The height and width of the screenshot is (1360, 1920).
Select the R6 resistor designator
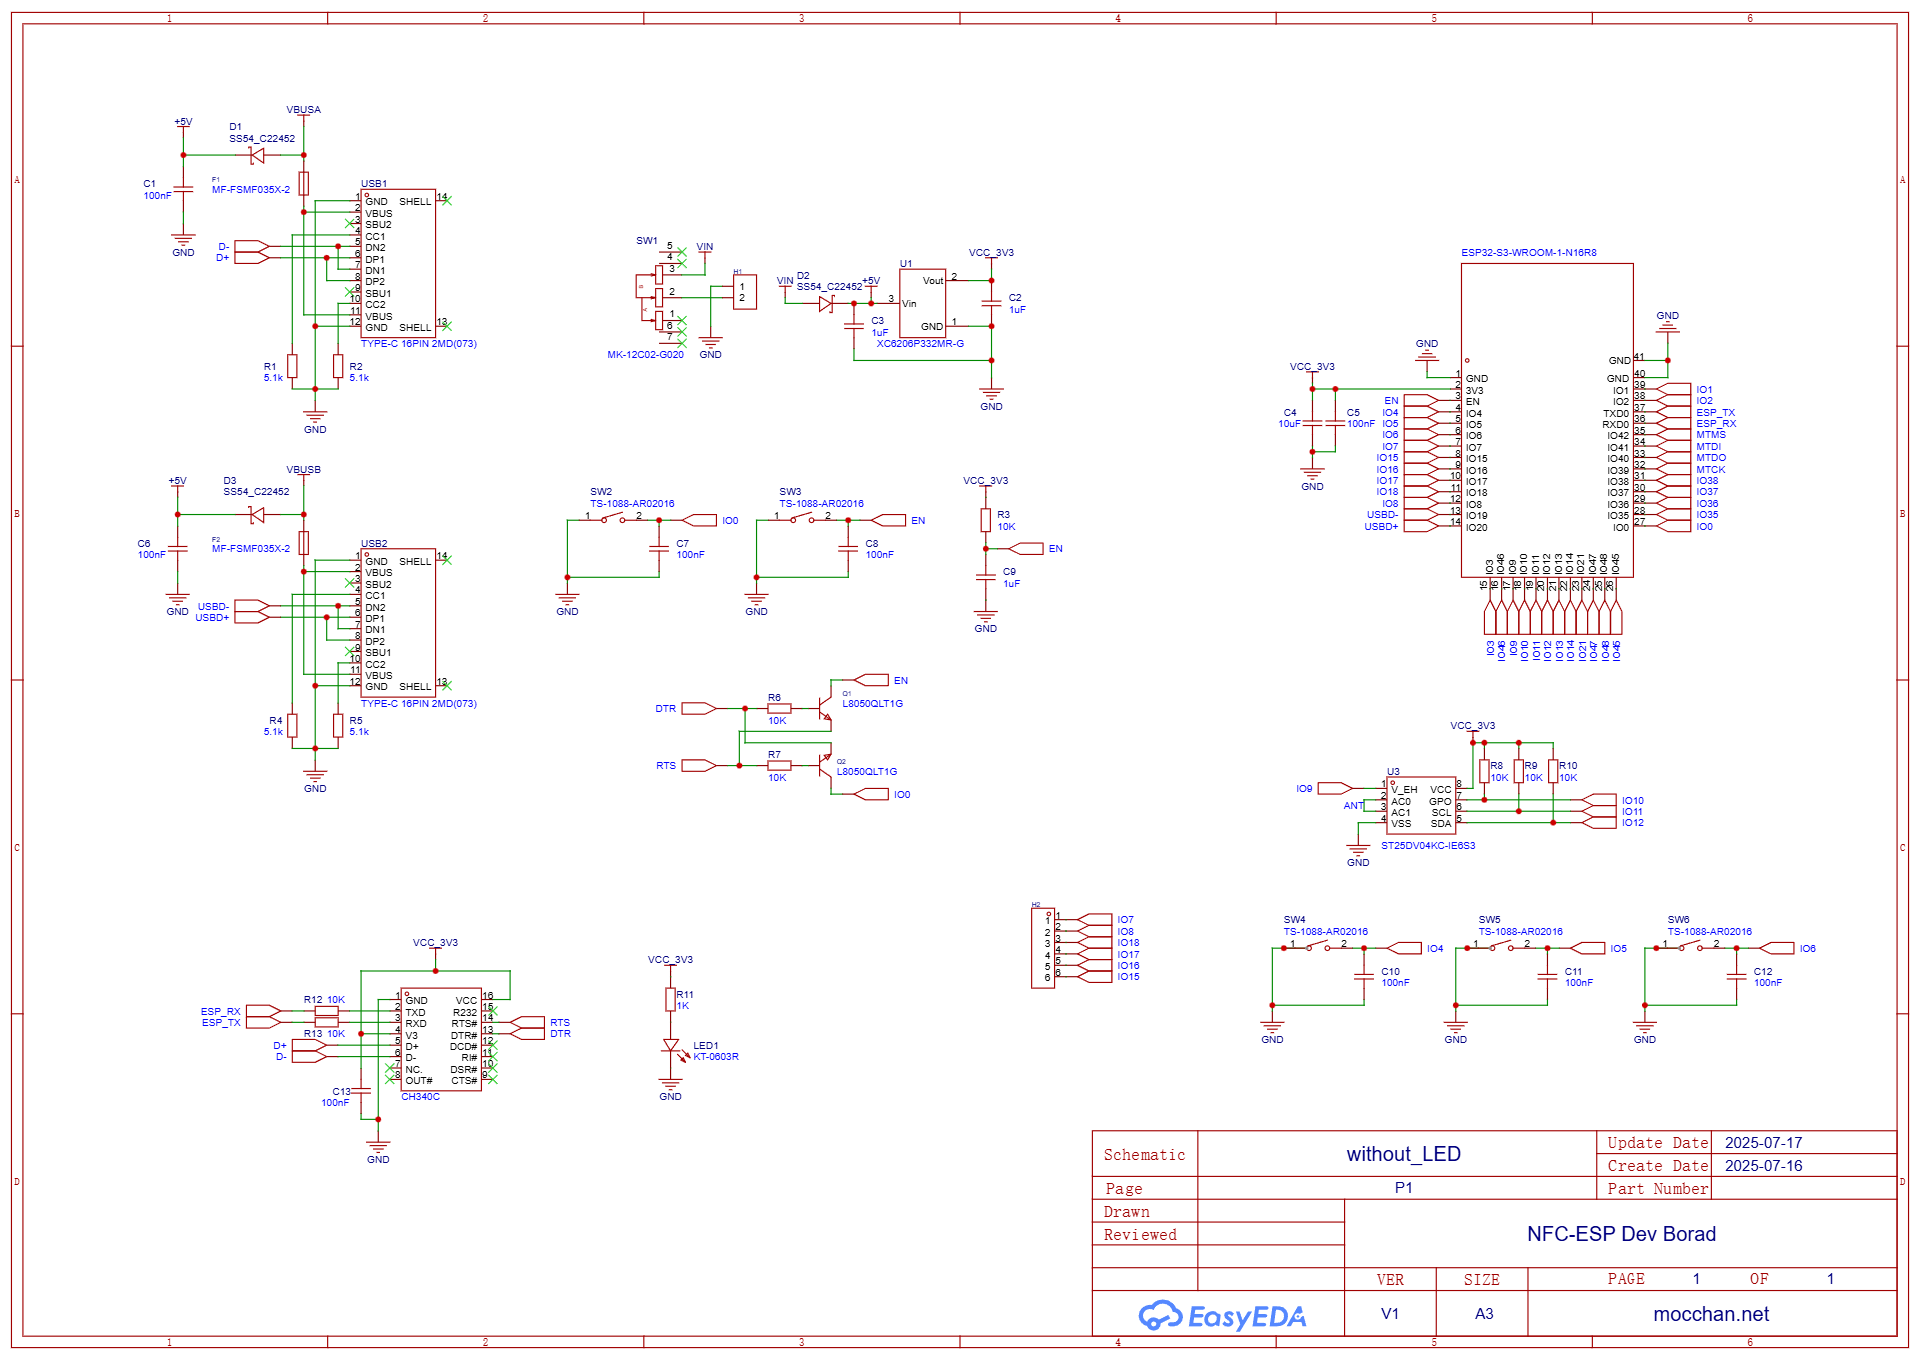pos(774,698)
